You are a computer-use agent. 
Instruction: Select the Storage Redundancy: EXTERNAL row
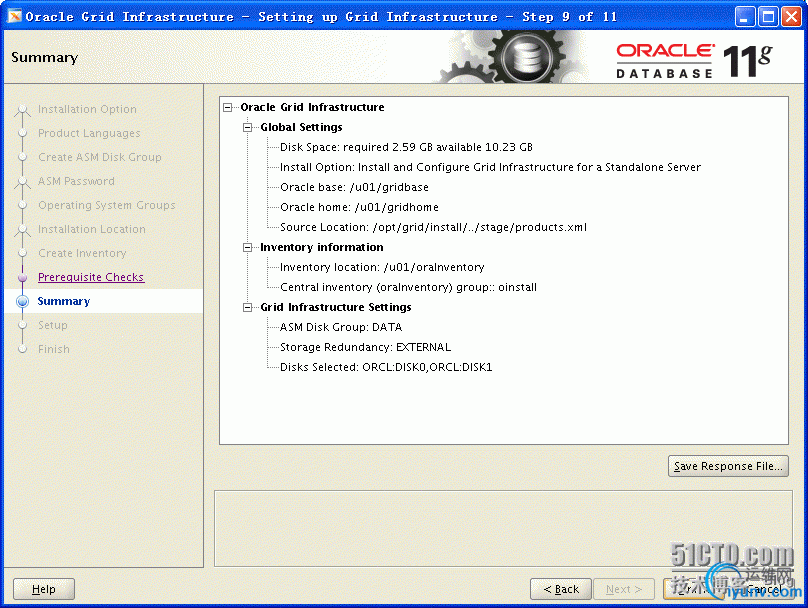pos(365,348)
